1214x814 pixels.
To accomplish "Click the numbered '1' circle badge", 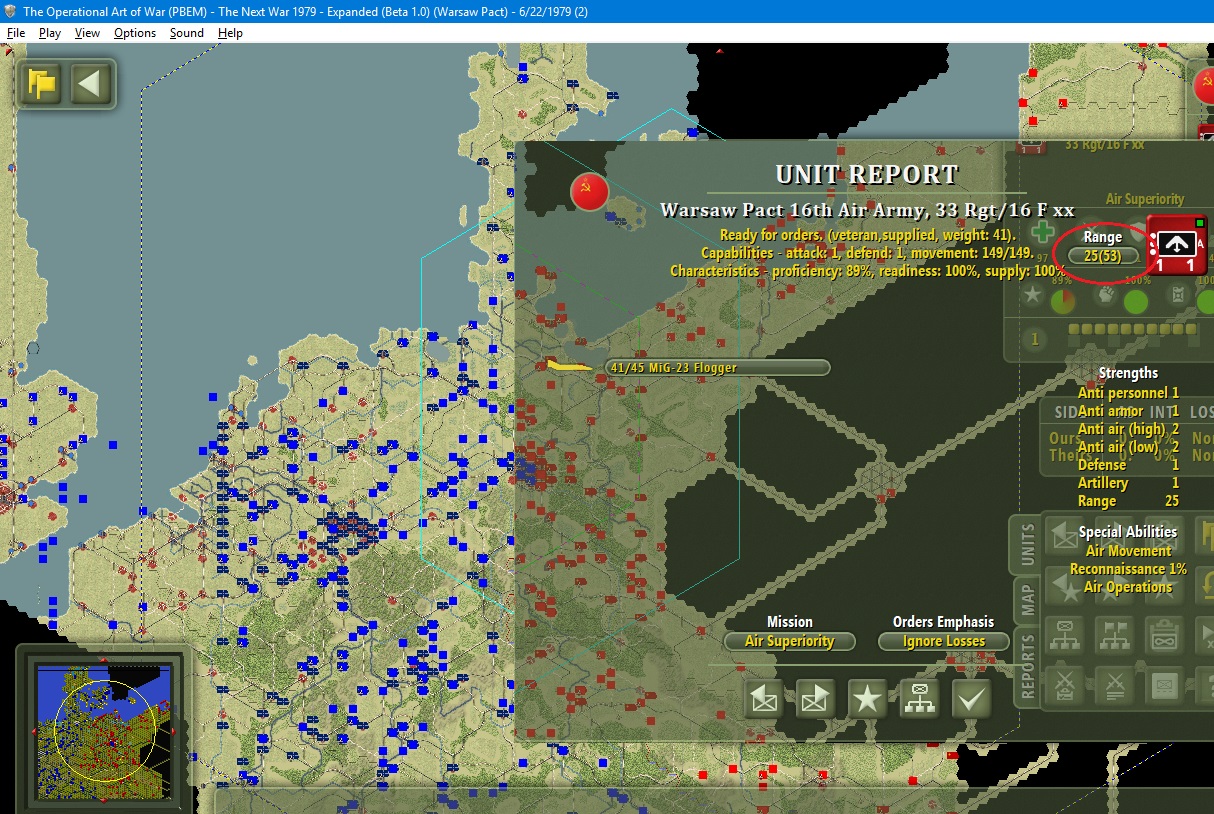I will (x=1035, y=340).
